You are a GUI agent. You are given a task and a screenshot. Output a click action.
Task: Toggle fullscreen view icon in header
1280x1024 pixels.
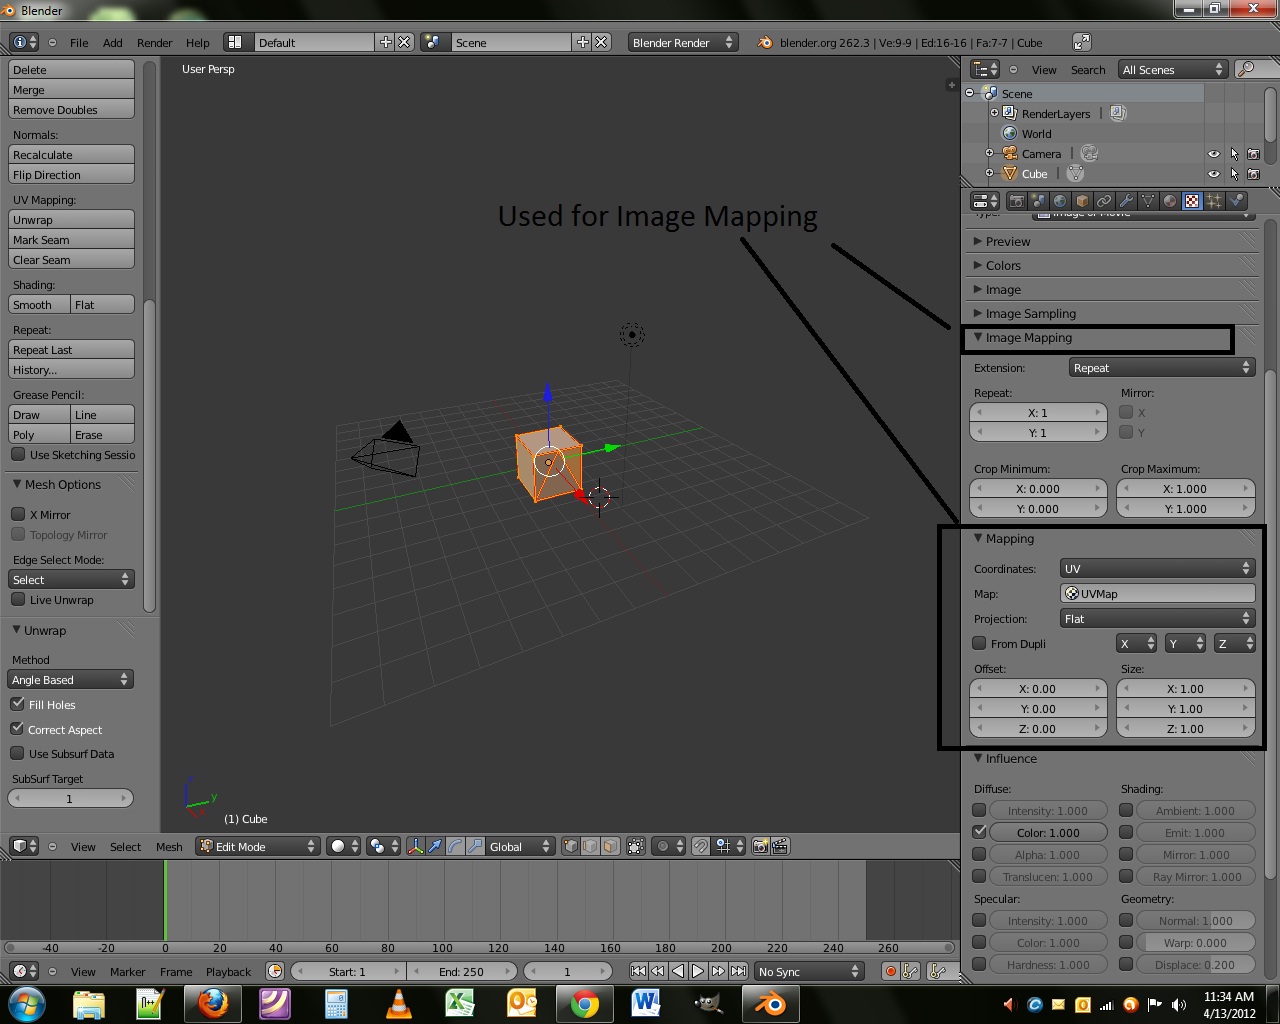[1082, 42]
